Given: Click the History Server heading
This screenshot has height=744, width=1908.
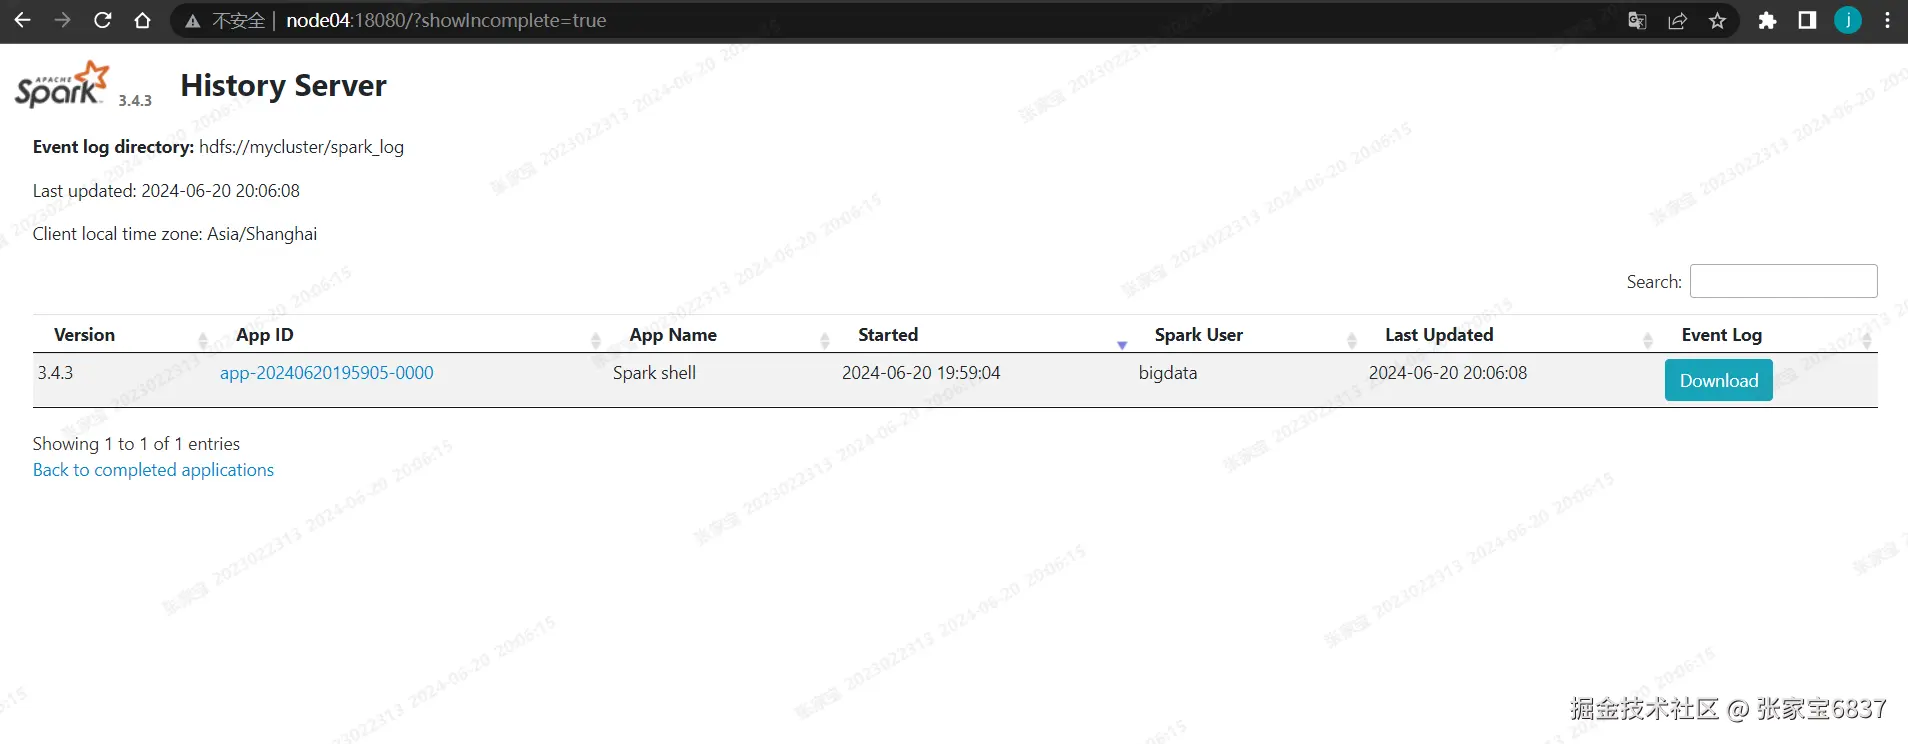Looking at the screenshot, I should click(283, 86).
